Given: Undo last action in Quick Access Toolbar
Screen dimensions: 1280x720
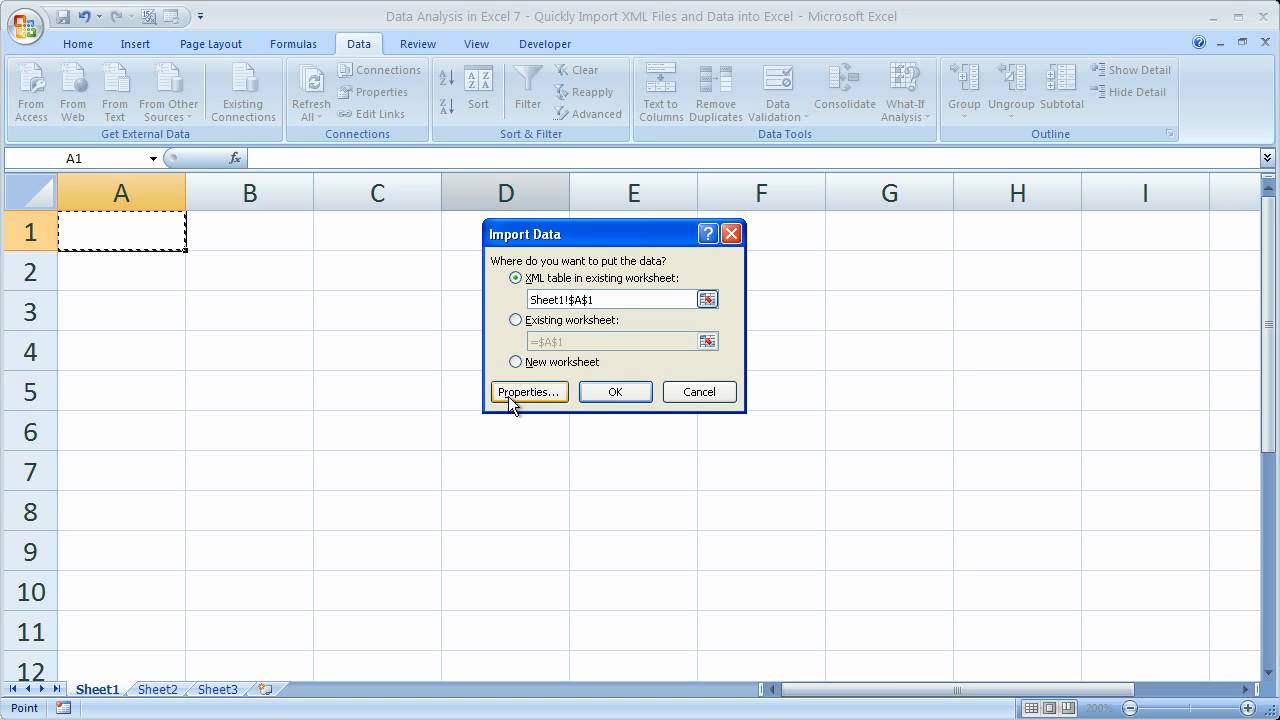Looking at the screenshot, I should coord(85,16).
